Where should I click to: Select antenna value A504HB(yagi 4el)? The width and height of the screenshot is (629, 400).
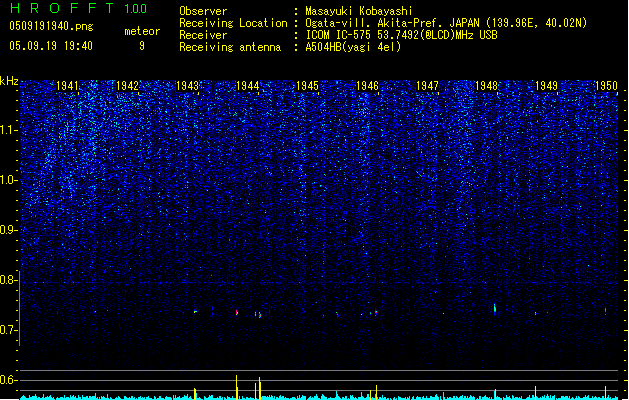(353, 47)
